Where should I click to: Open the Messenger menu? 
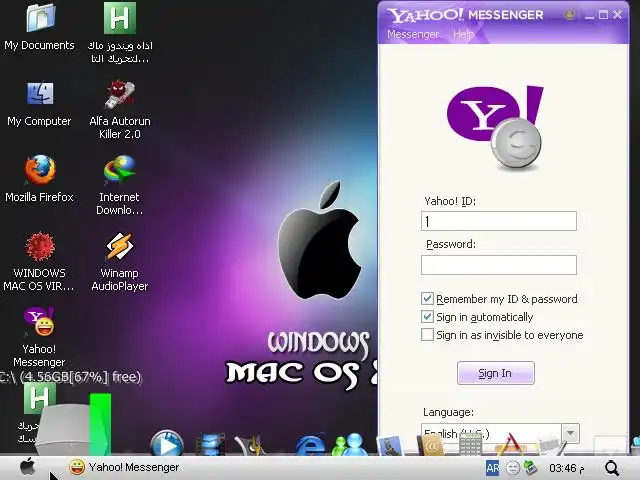click(413, 34)
